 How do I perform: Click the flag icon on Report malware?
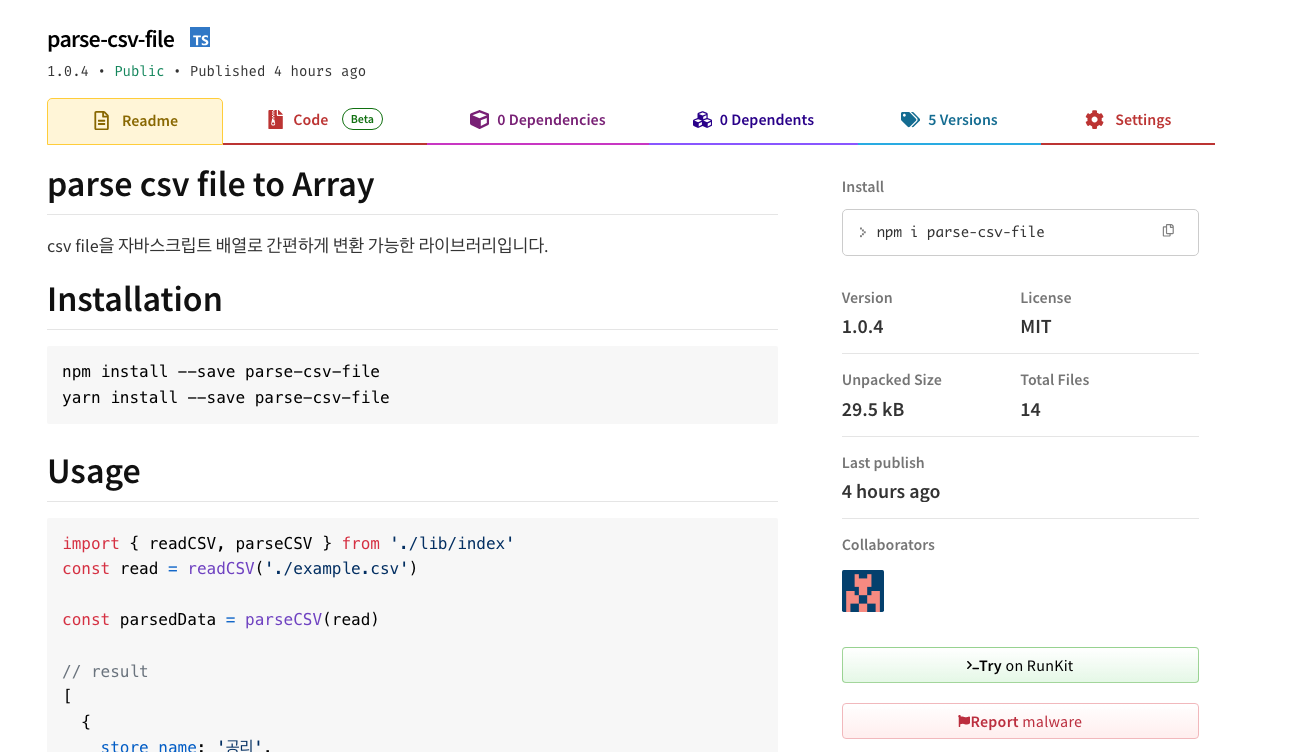964,721
